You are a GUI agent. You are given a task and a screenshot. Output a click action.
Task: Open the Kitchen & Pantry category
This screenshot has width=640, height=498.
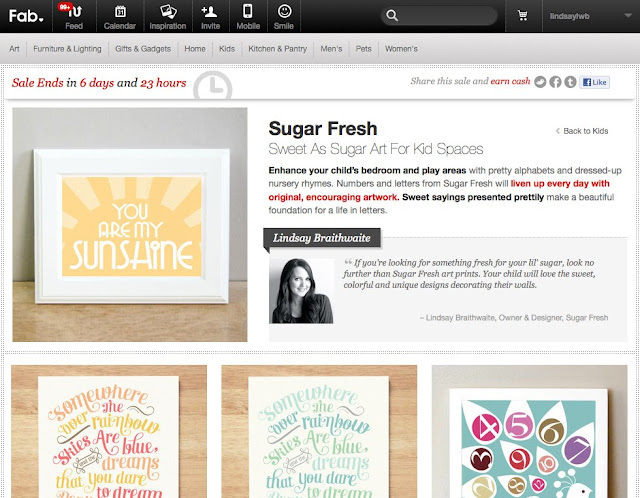point(278,49)
